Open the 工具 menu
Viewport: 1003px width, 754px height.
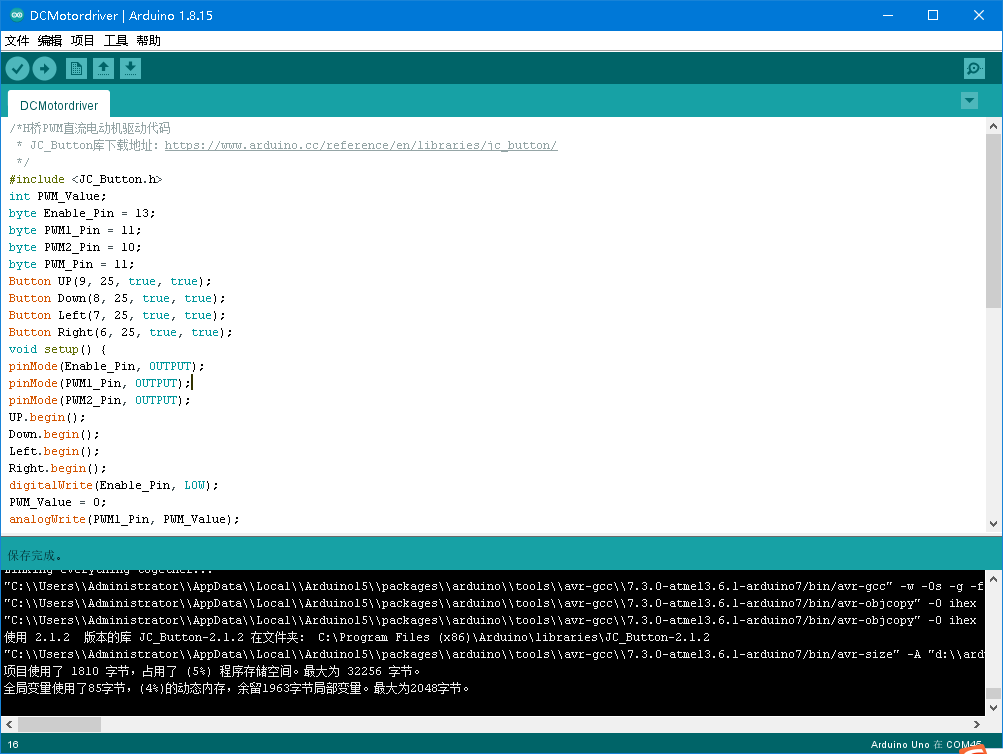(116, 41)
